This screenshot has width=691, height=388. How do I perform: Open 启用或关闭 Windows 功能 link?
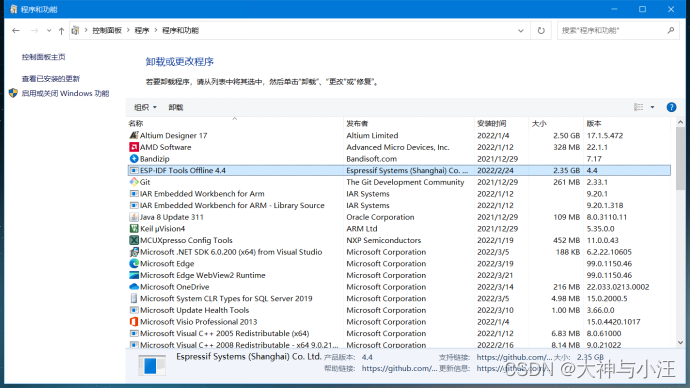(x=65, y=93)
